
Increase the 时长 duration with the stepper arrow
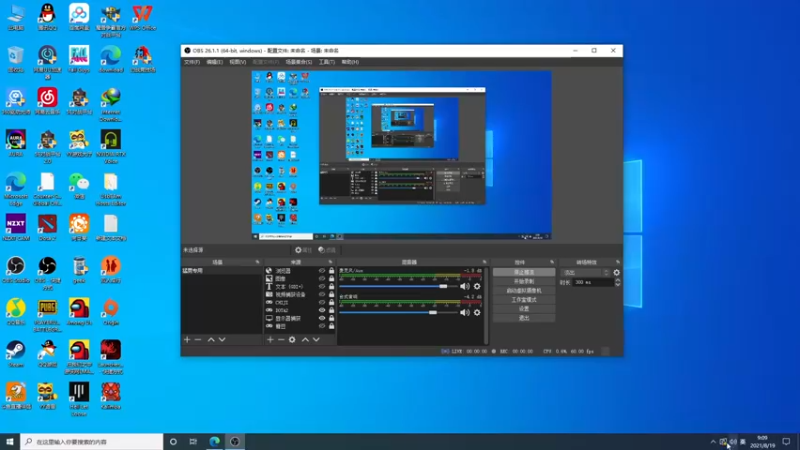pos(618,280)
